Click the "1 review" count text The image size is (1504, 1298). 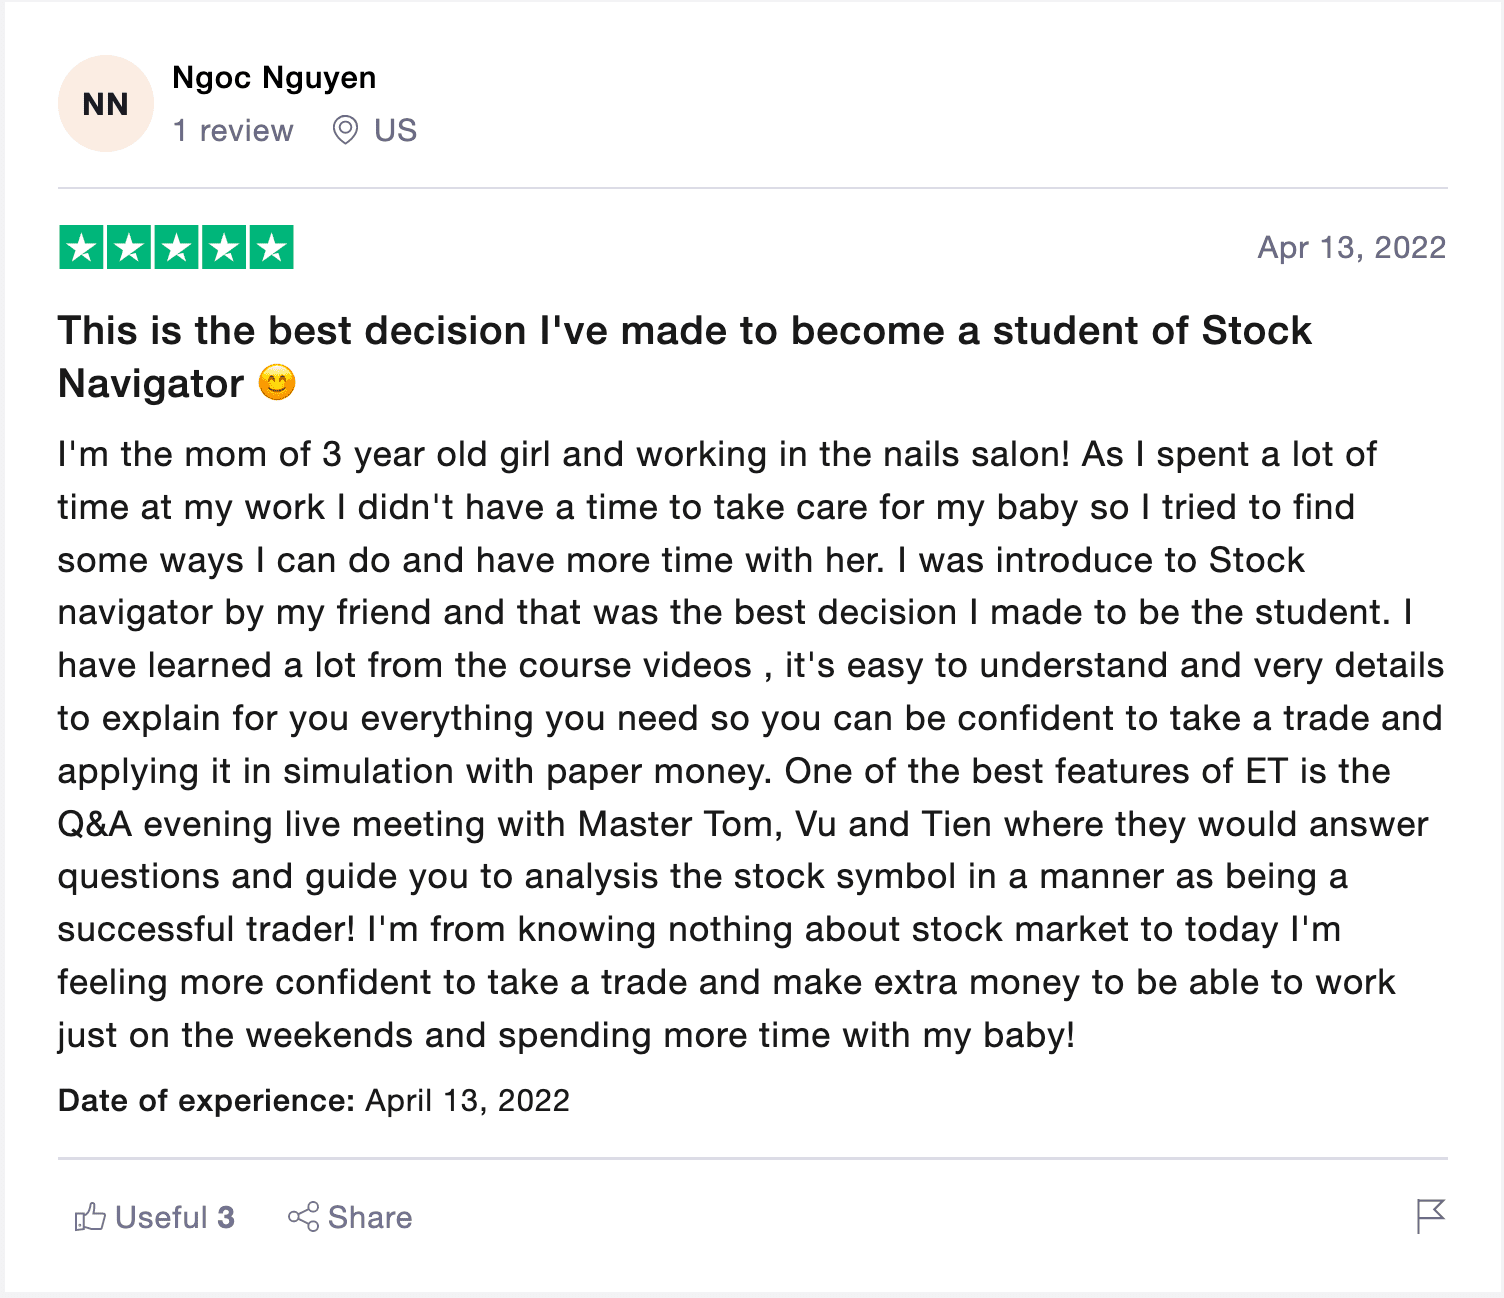pos(233,131)
